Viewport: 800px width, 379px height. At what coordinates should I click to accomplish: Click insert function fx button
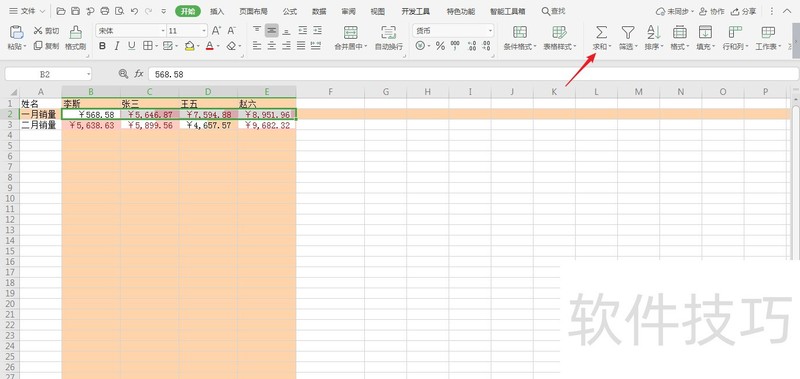click(x=139, y=74)
